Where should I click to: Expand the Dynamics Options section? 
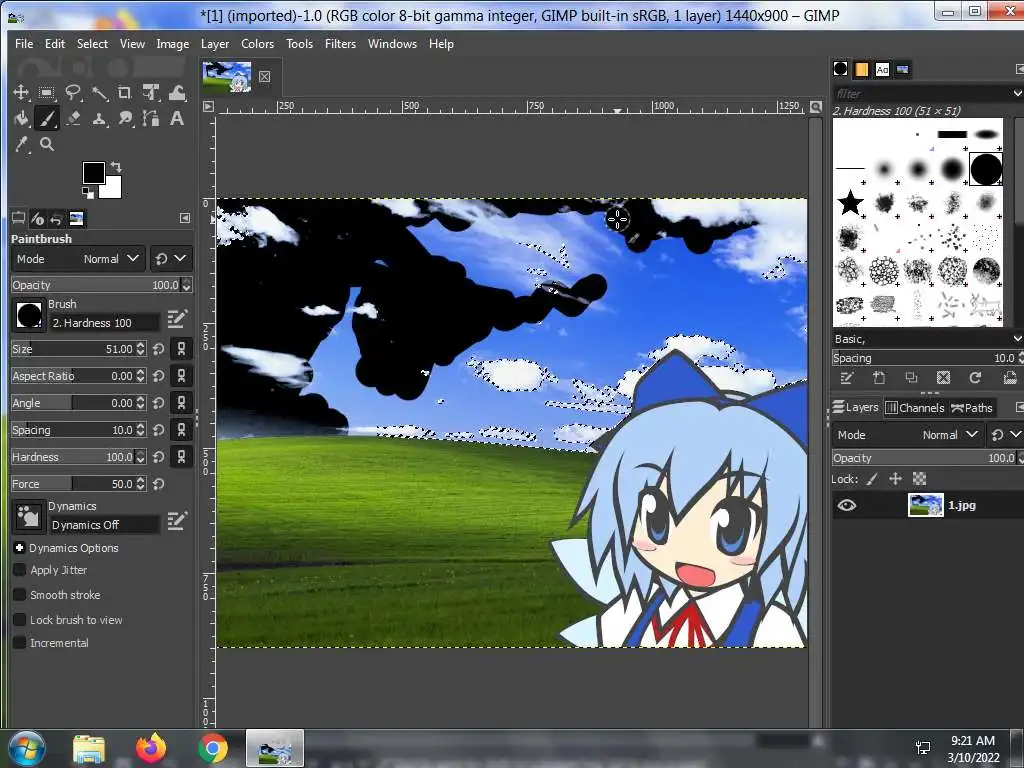click(x=20, y=548)
